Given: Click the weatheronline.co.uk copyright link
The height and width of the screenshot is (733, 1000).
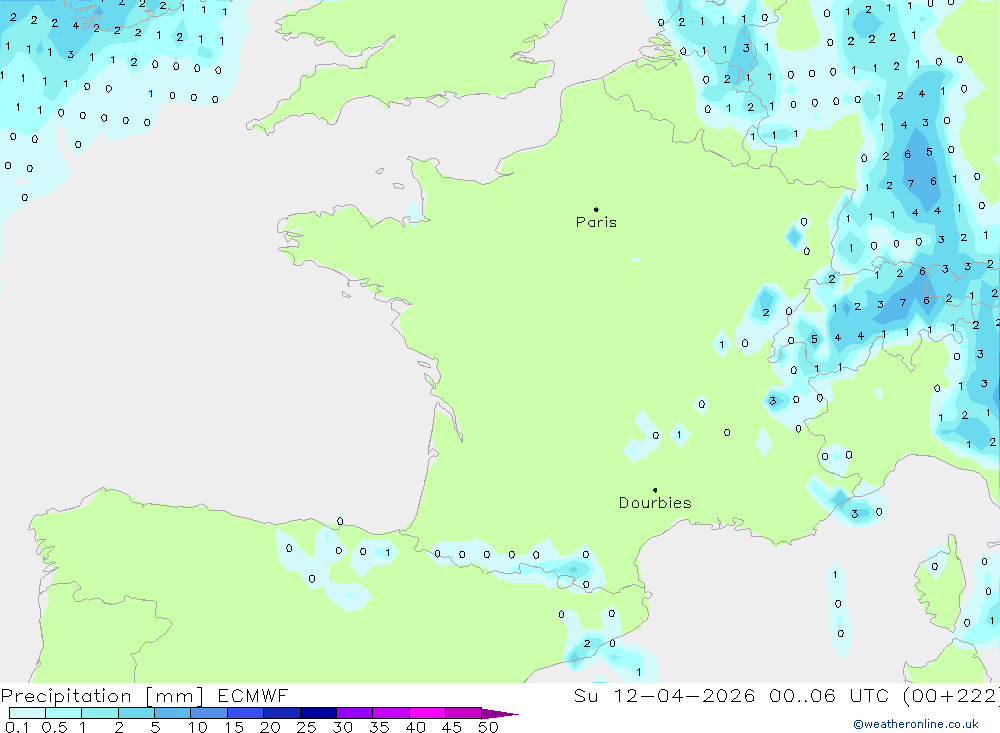Looking at the screenshot, I should coord(915,724).
